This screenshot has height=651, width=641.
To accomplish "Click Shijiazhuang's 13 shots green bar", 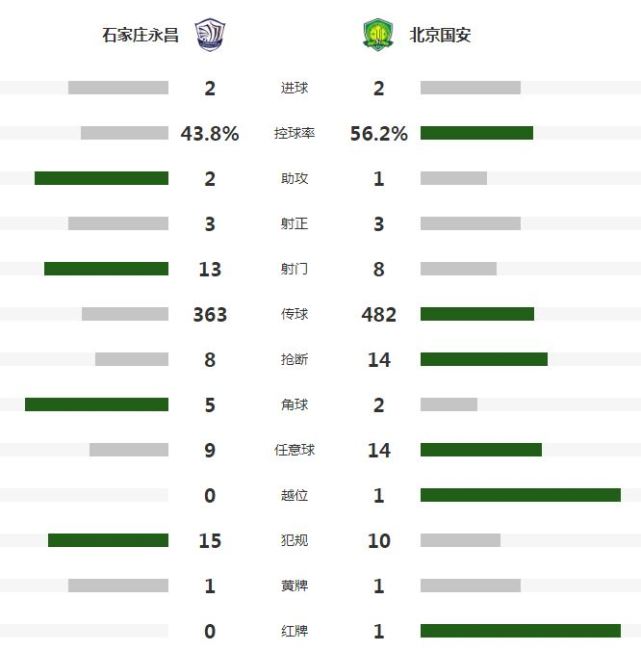I will (x=106, y=269).
